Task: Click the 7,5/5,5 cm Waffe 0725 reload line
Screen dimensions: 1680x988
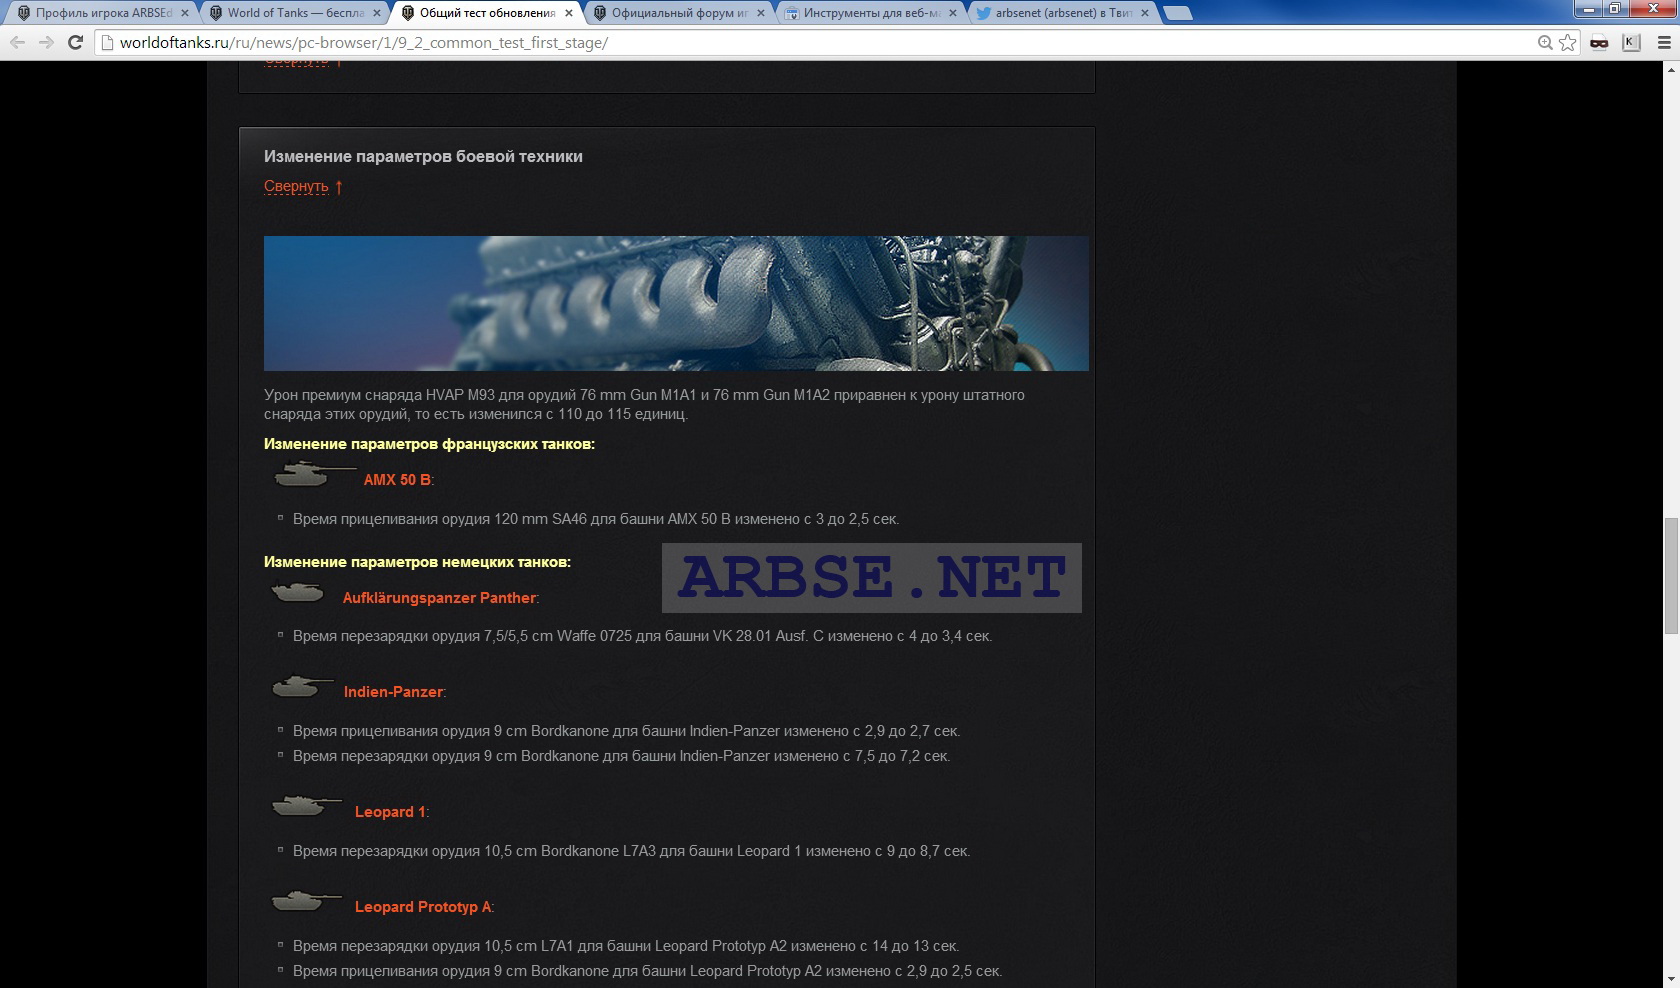Action: [642, 636]
